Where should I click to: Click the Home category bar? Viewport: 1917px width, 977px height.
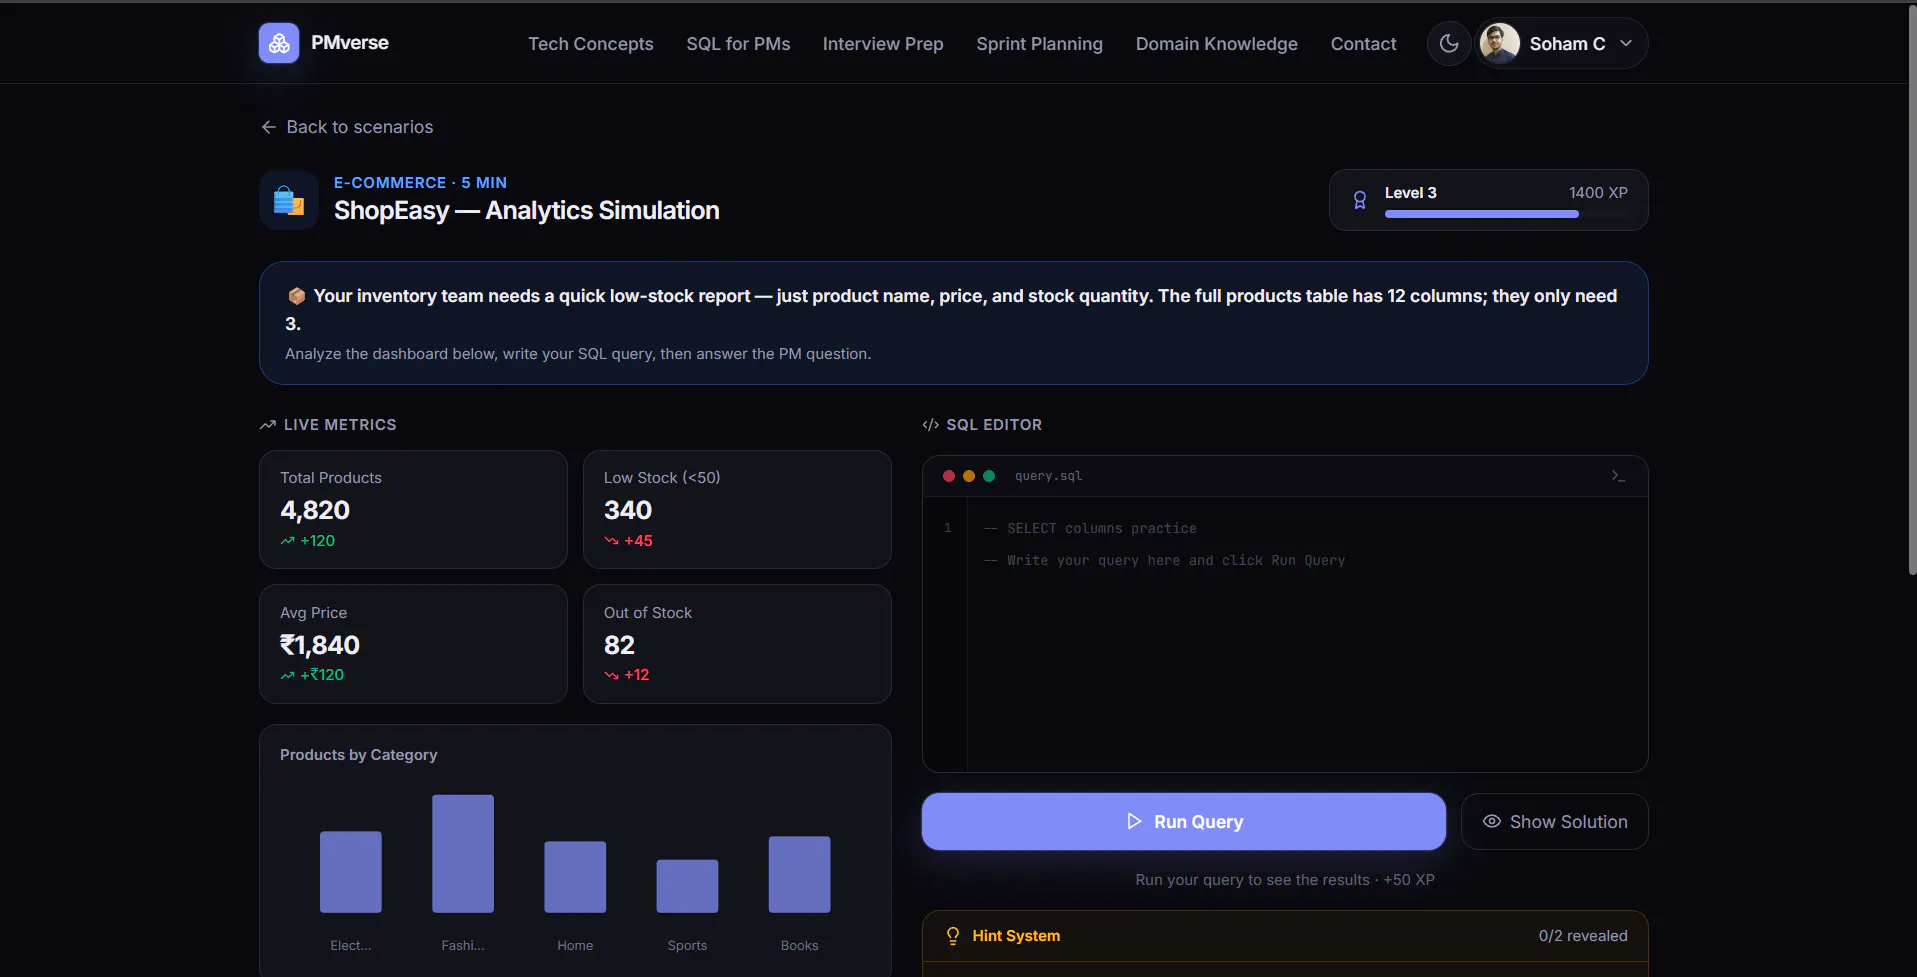[575, 877]
